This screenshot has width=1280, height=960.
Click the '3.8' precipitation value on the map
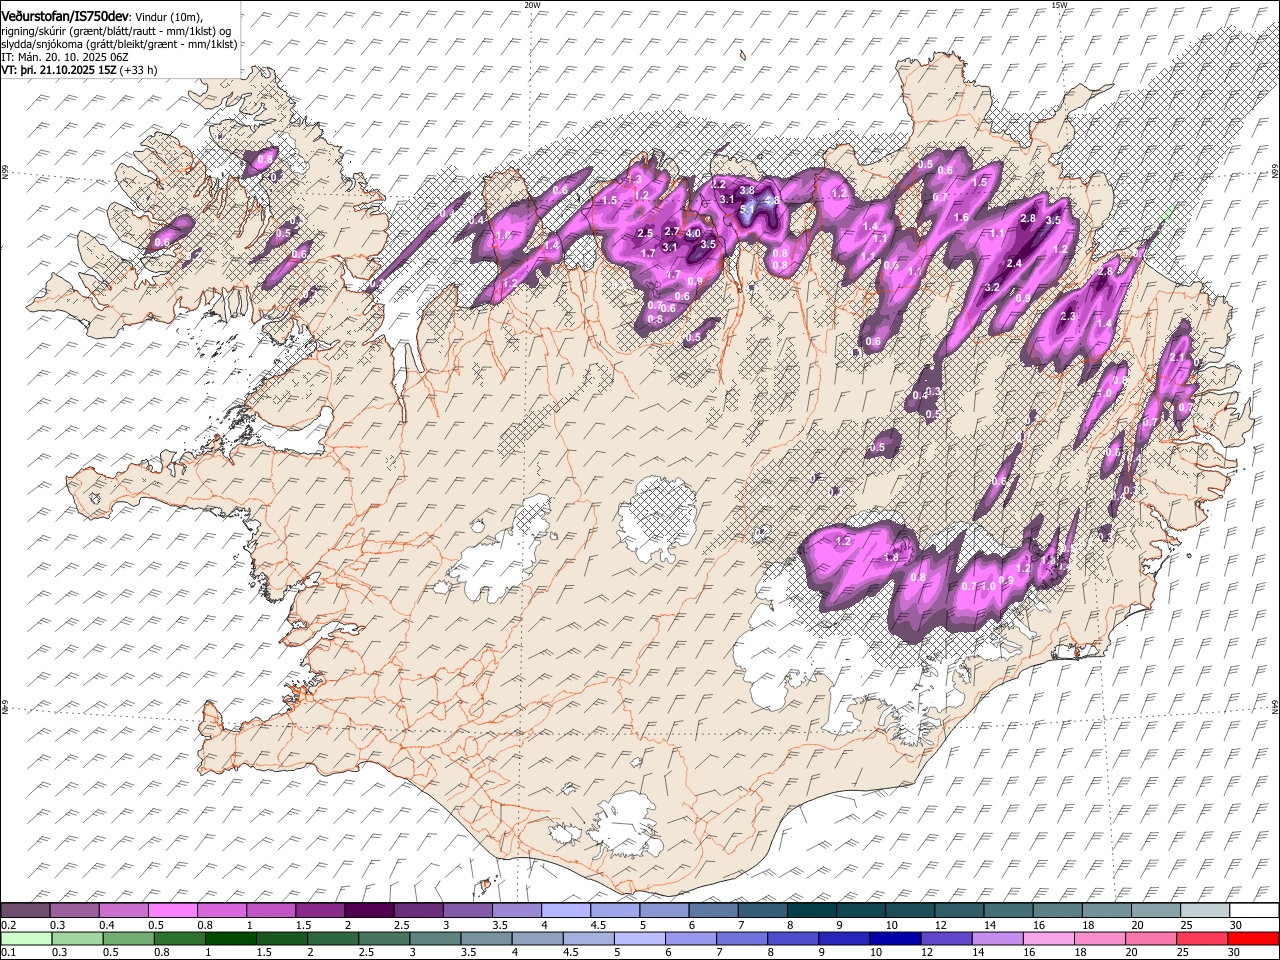point(746,190)
